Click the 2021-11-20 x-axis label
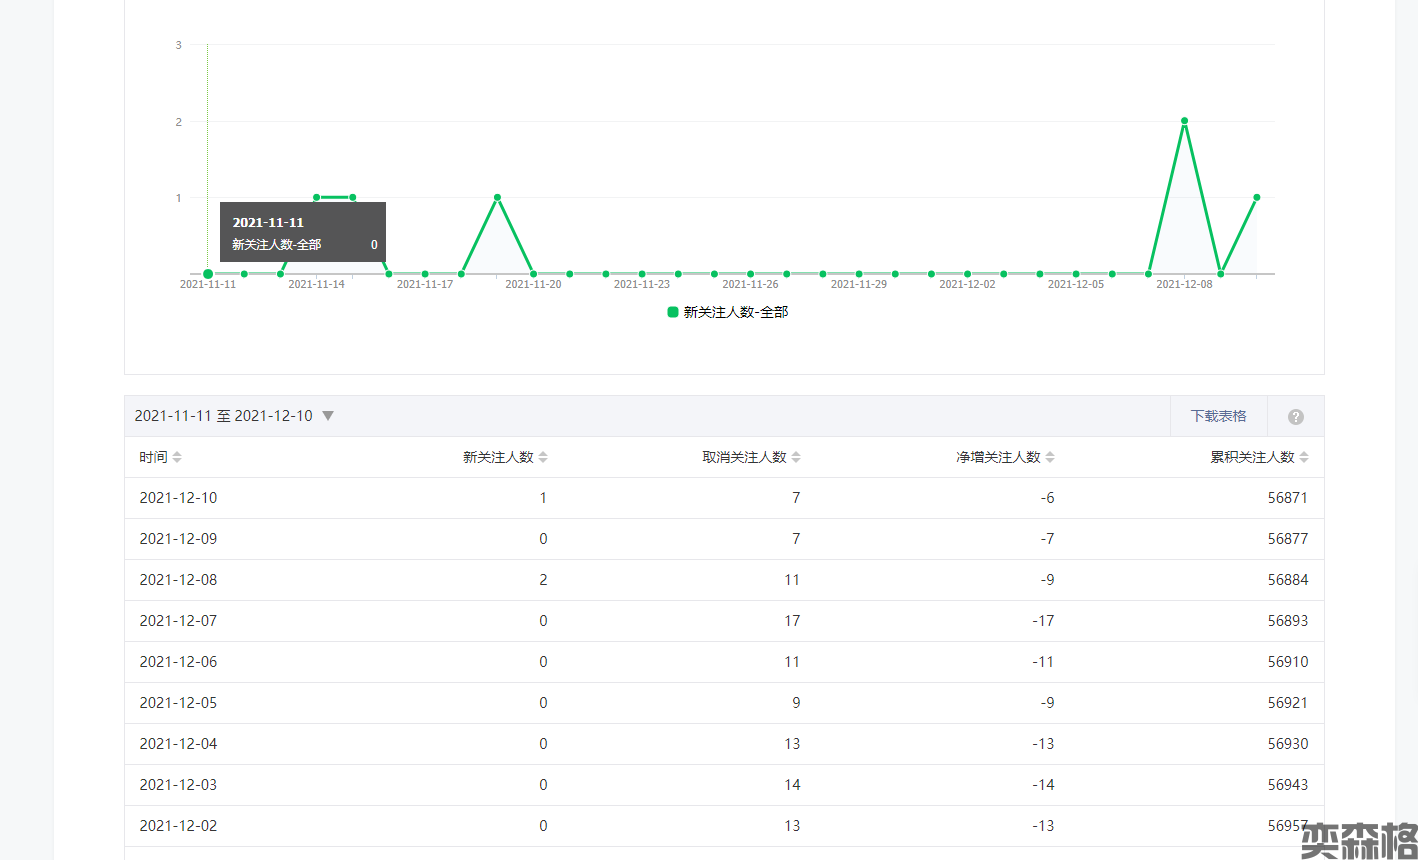 (x=533, y=284)
